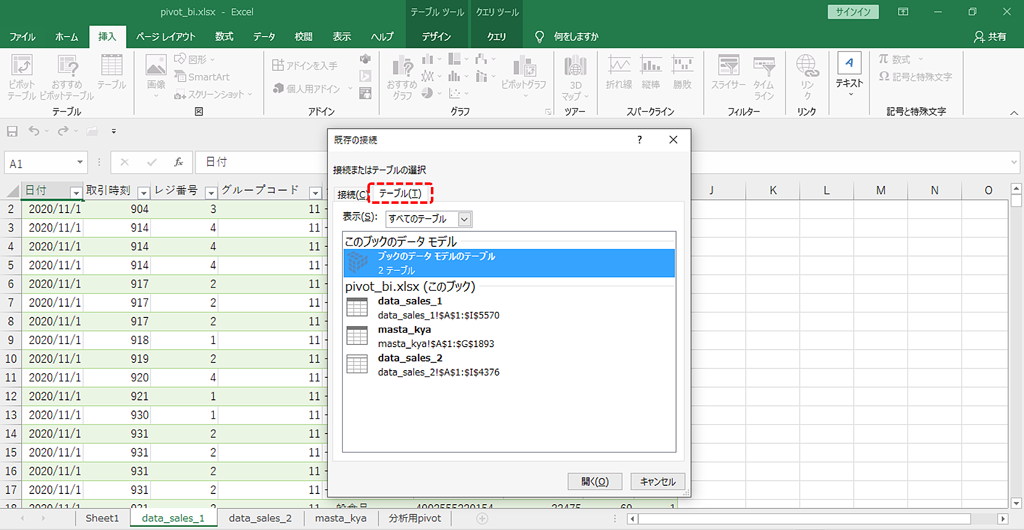Select the masta_kya table entry

pyautogui.click(x=509, y=336)
